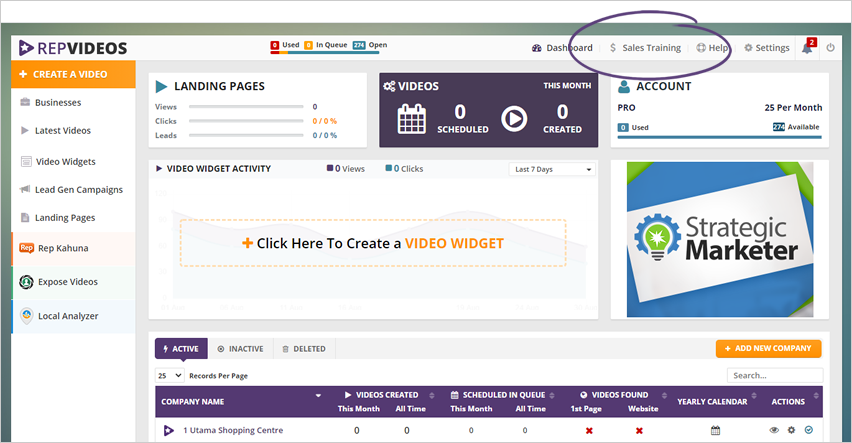Click the gear settings icon in Actions column
This screenshot has width=852, height=443.
click(791, 430)
